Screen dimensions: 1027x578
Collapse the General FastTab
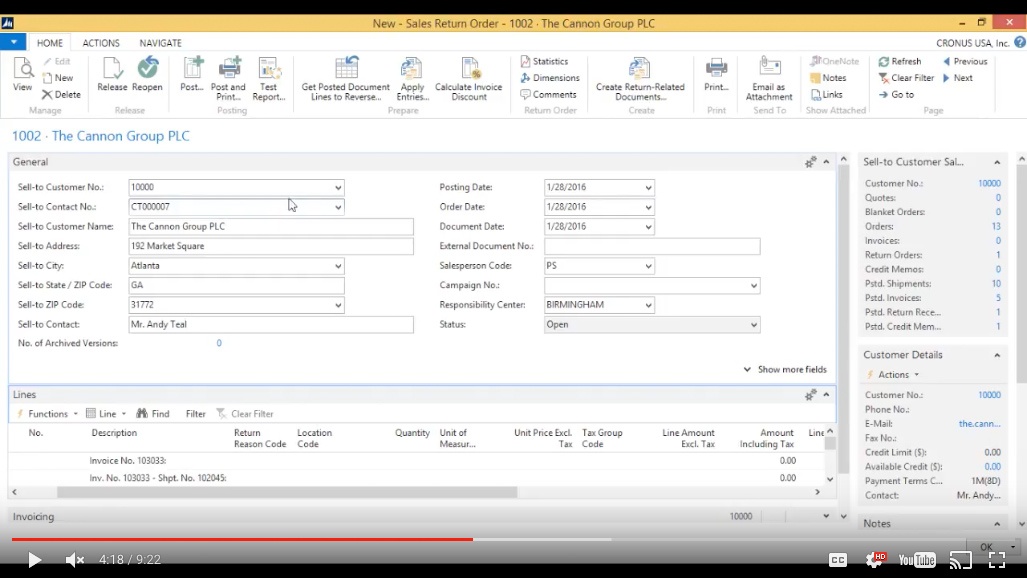click(827, 162)
